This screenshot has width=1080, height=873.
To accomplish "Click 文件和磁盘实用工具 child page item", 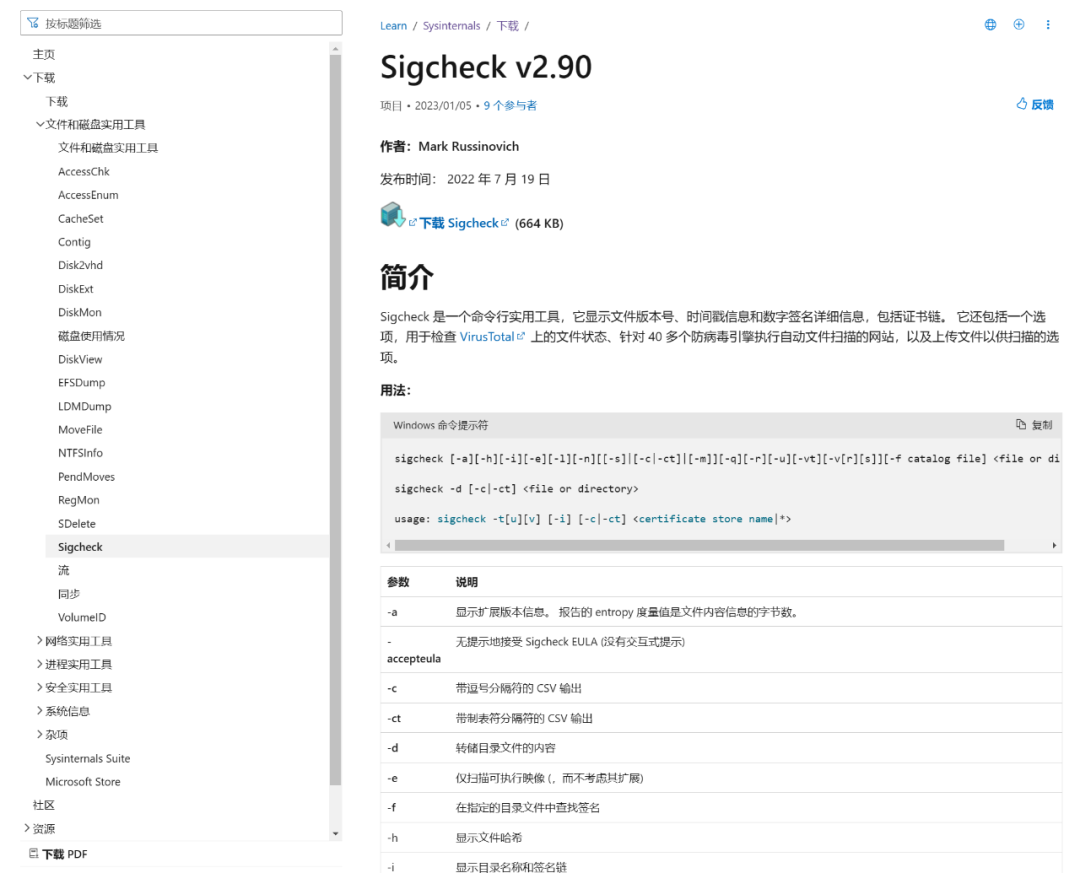I will [108, 147].
